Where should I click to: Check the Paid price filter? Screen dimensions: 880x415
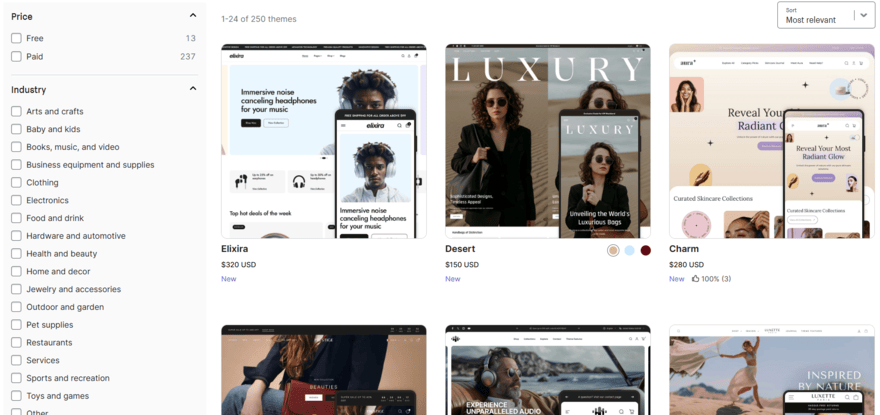[x=16, y=56]
